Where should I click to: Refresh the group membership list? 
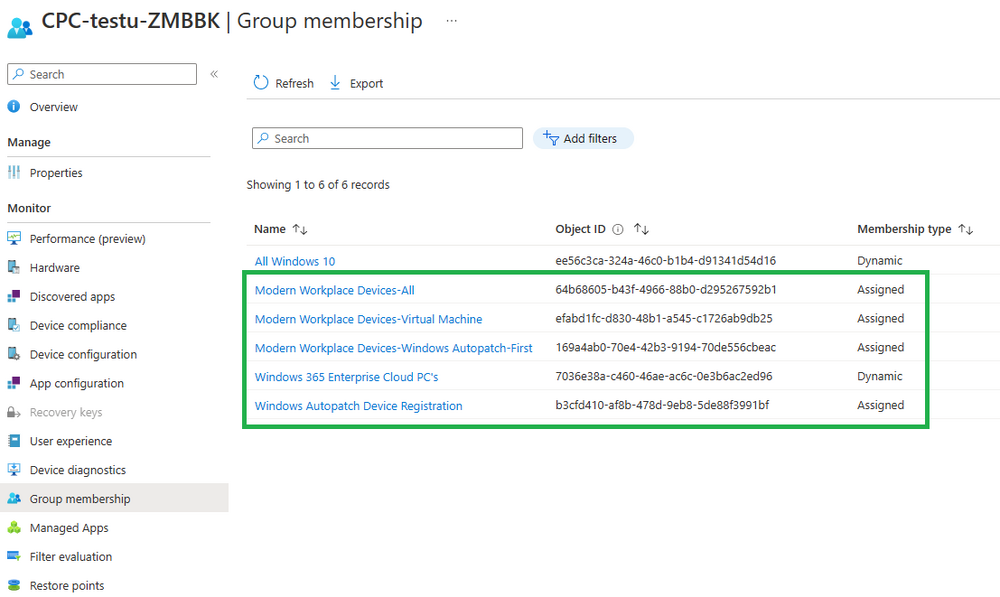(x=294, y=84)
